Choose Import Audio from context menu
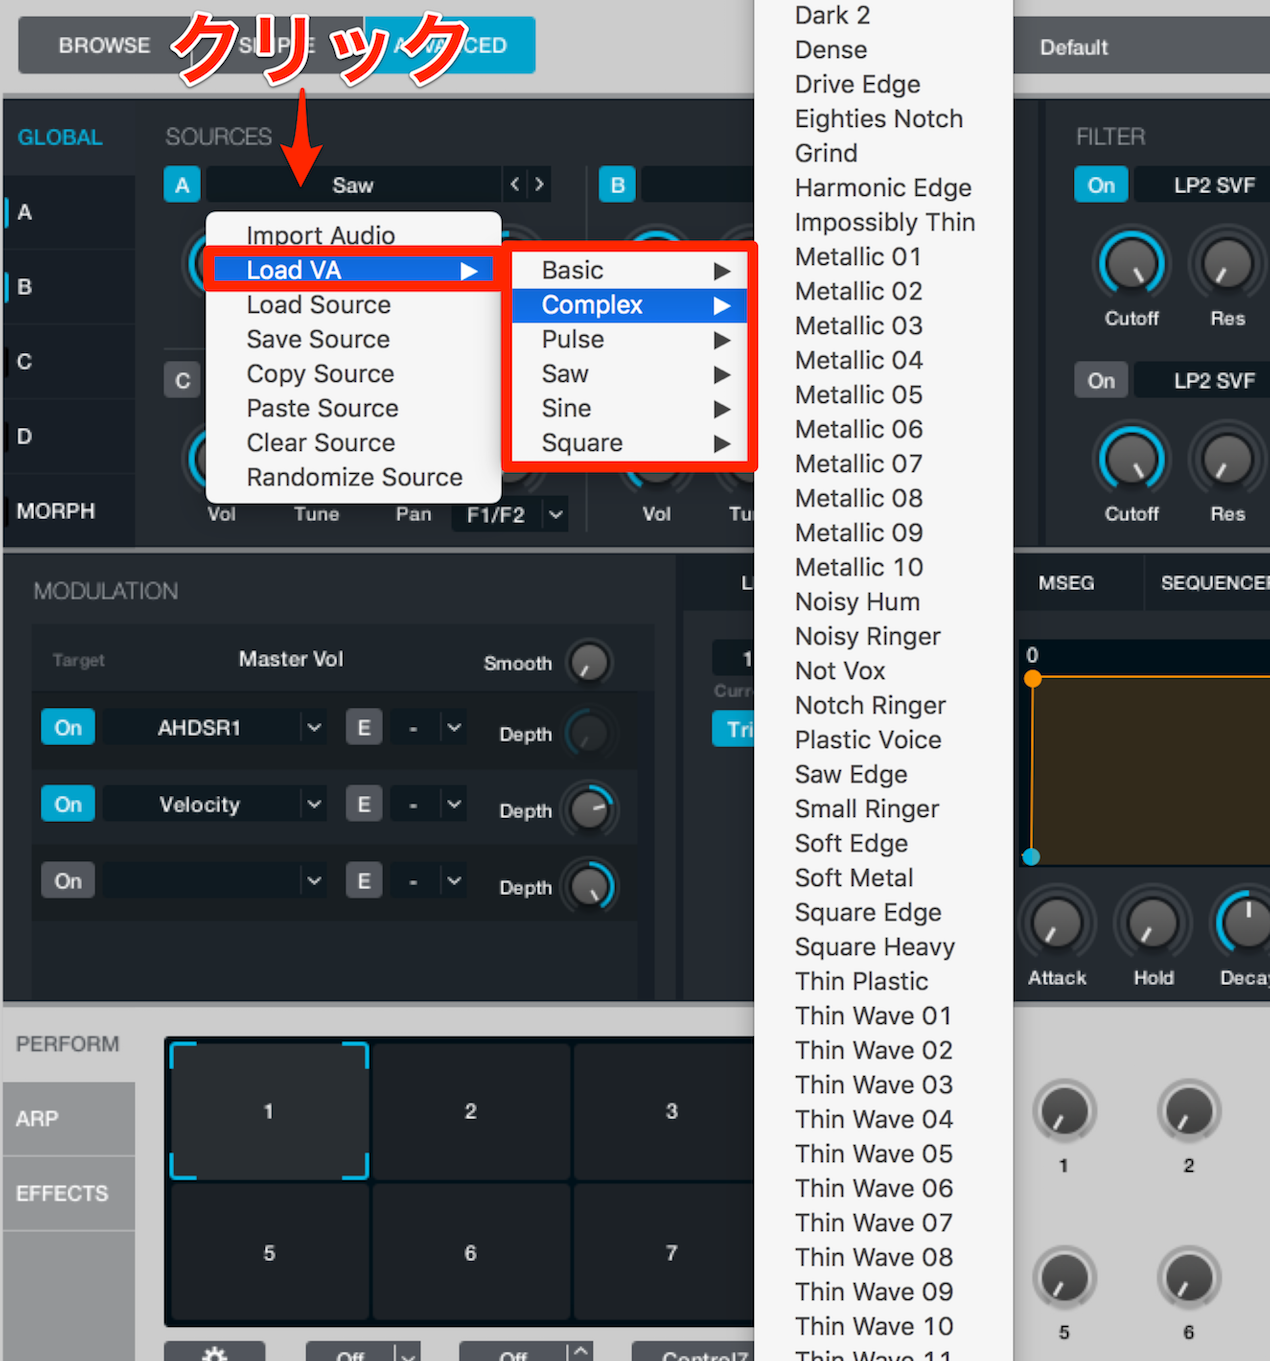The height and width of the screenshot is (1361, 1270). [320, 235]
